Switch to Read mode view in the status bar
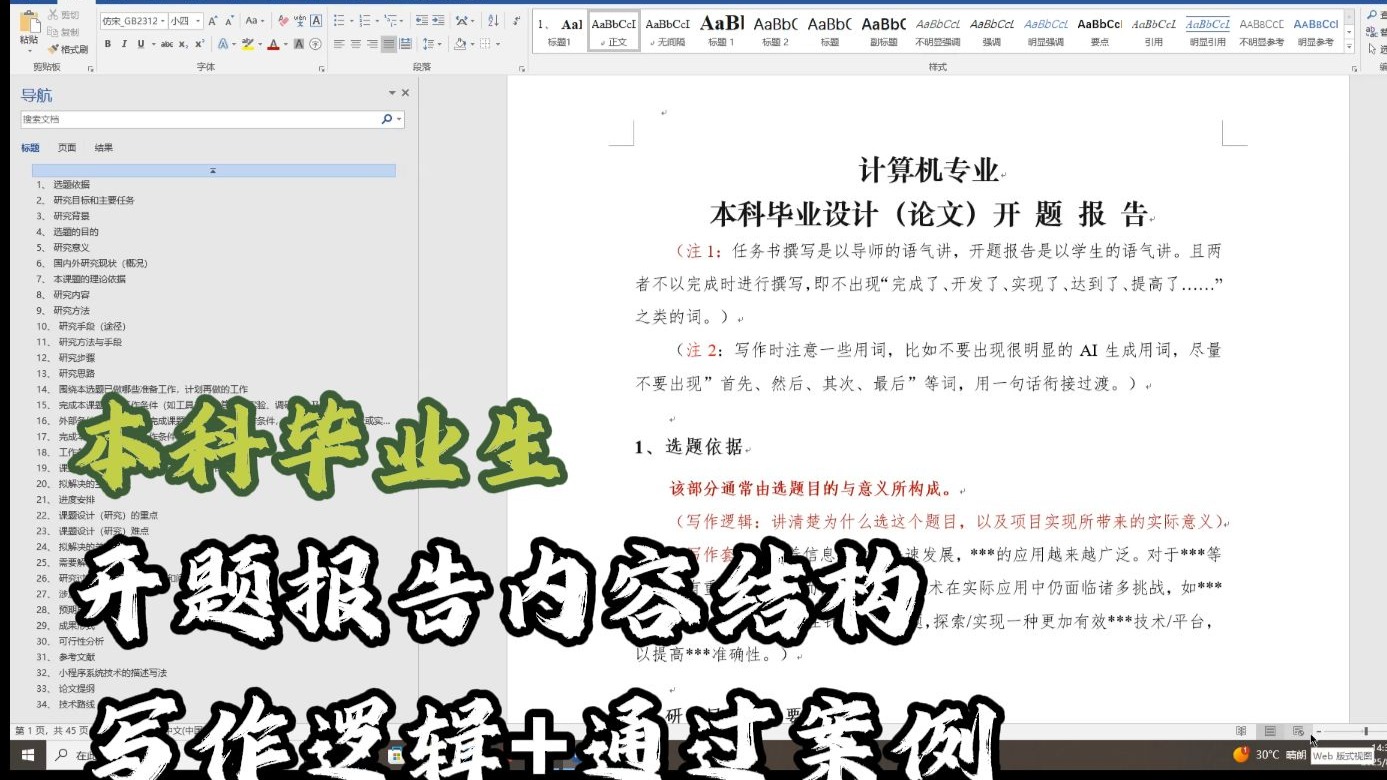 tap(1241, 731)
